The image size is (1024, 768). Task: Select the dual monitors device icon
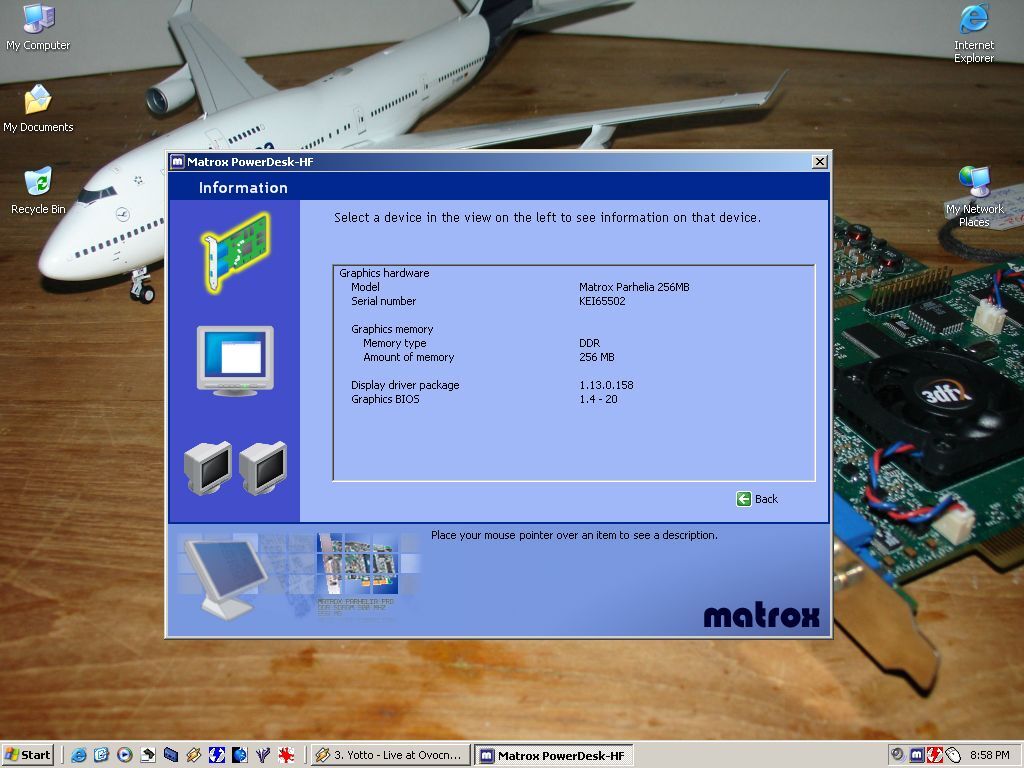(235, 468)
